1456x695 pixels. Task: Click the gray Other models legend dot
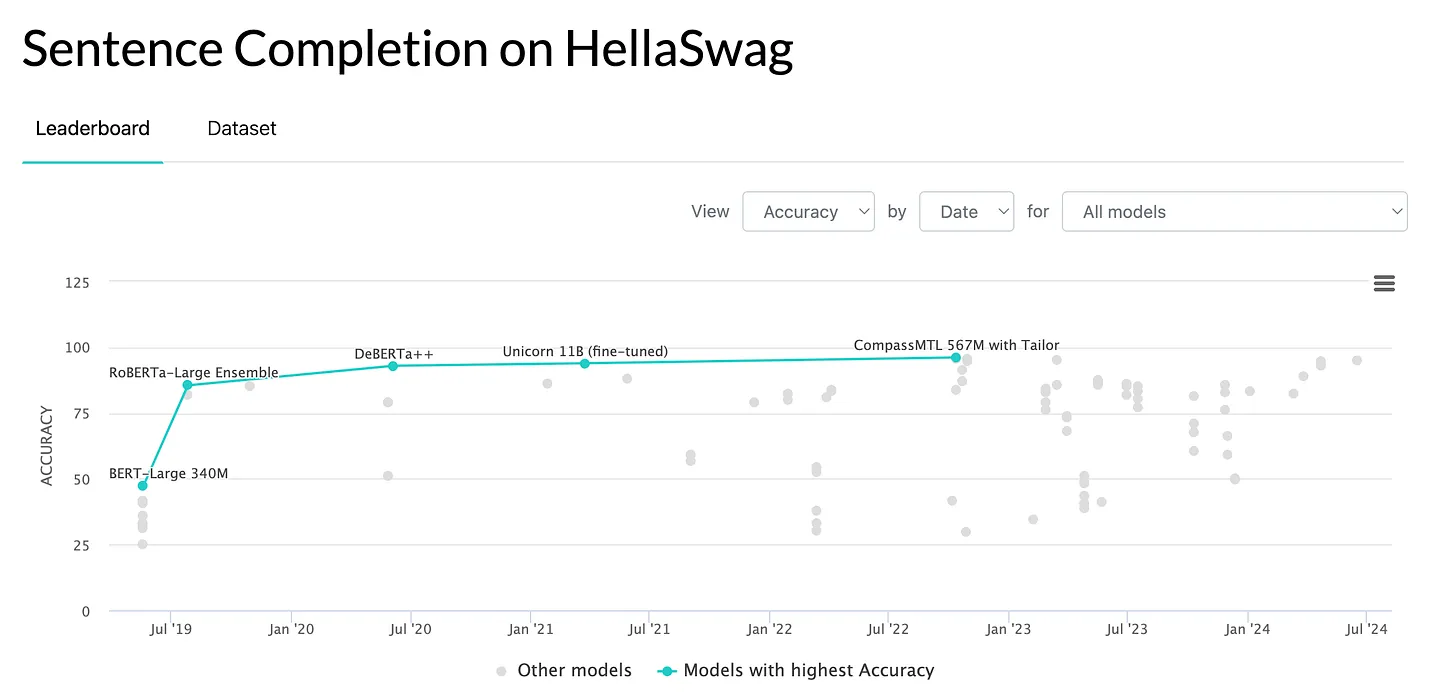click(500, 671)
